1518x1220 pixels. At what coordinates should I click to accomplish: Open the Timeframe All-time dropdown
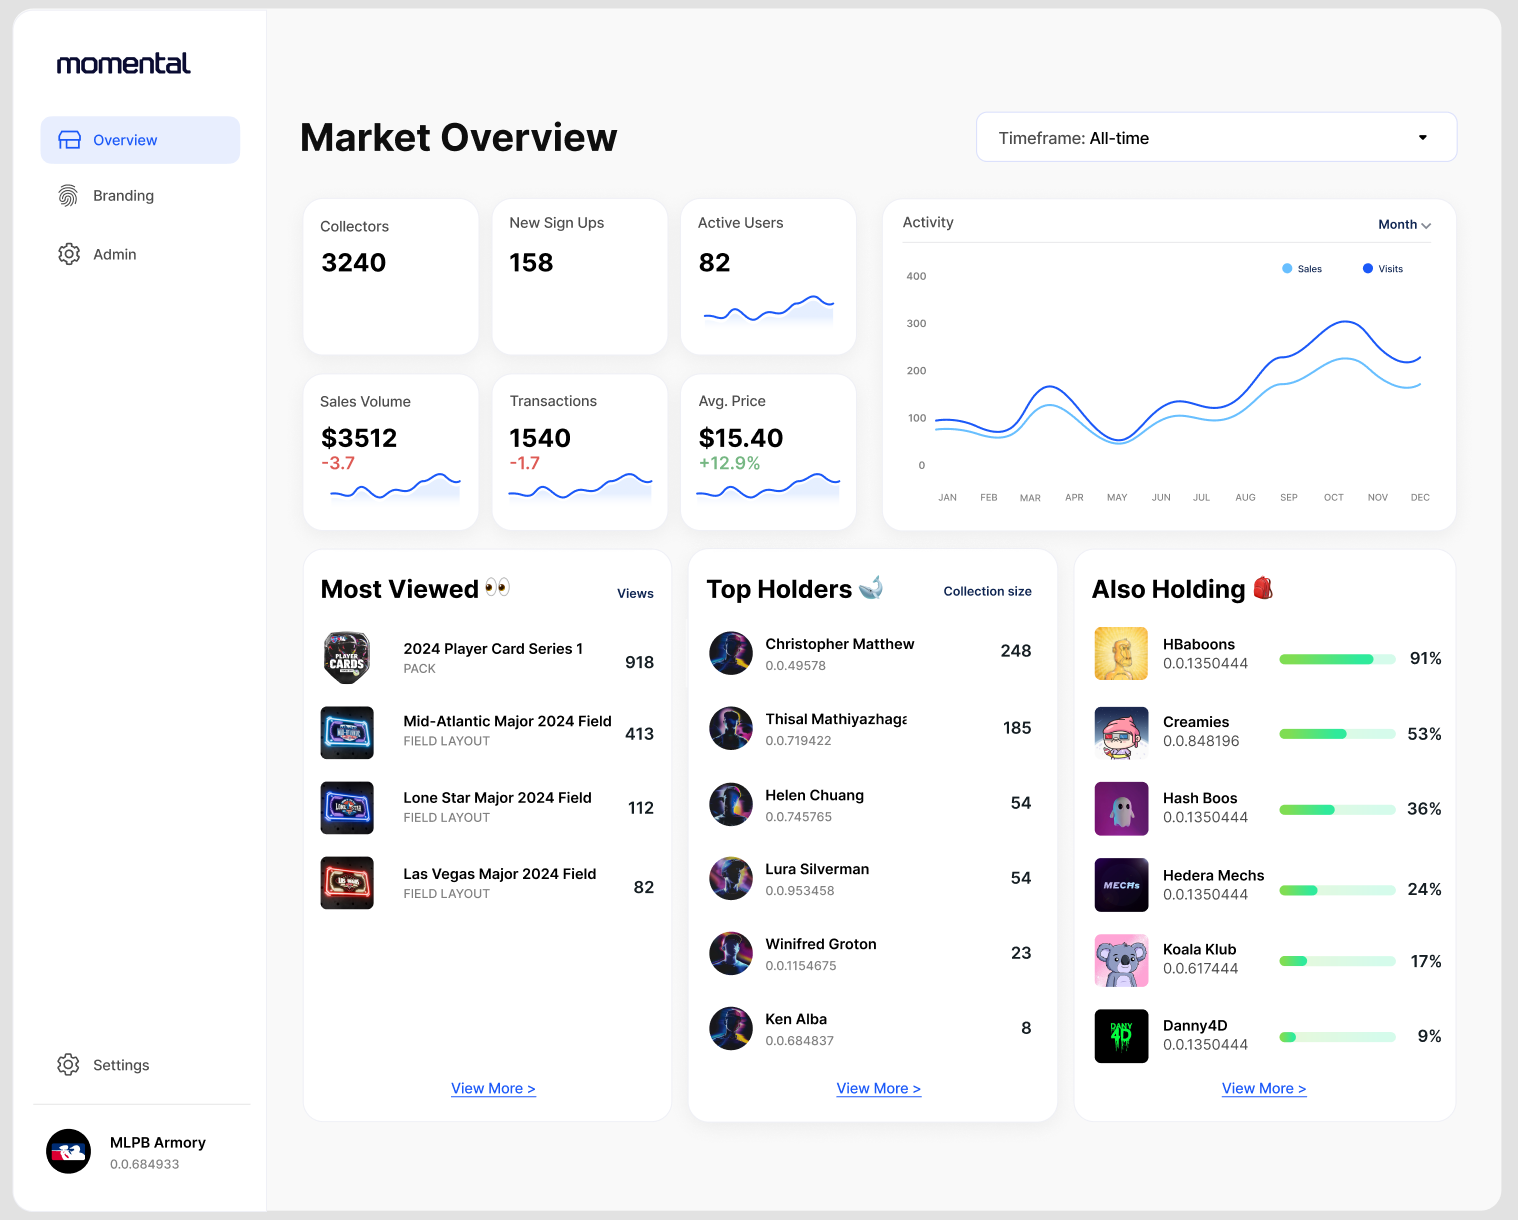point(1216,138)
